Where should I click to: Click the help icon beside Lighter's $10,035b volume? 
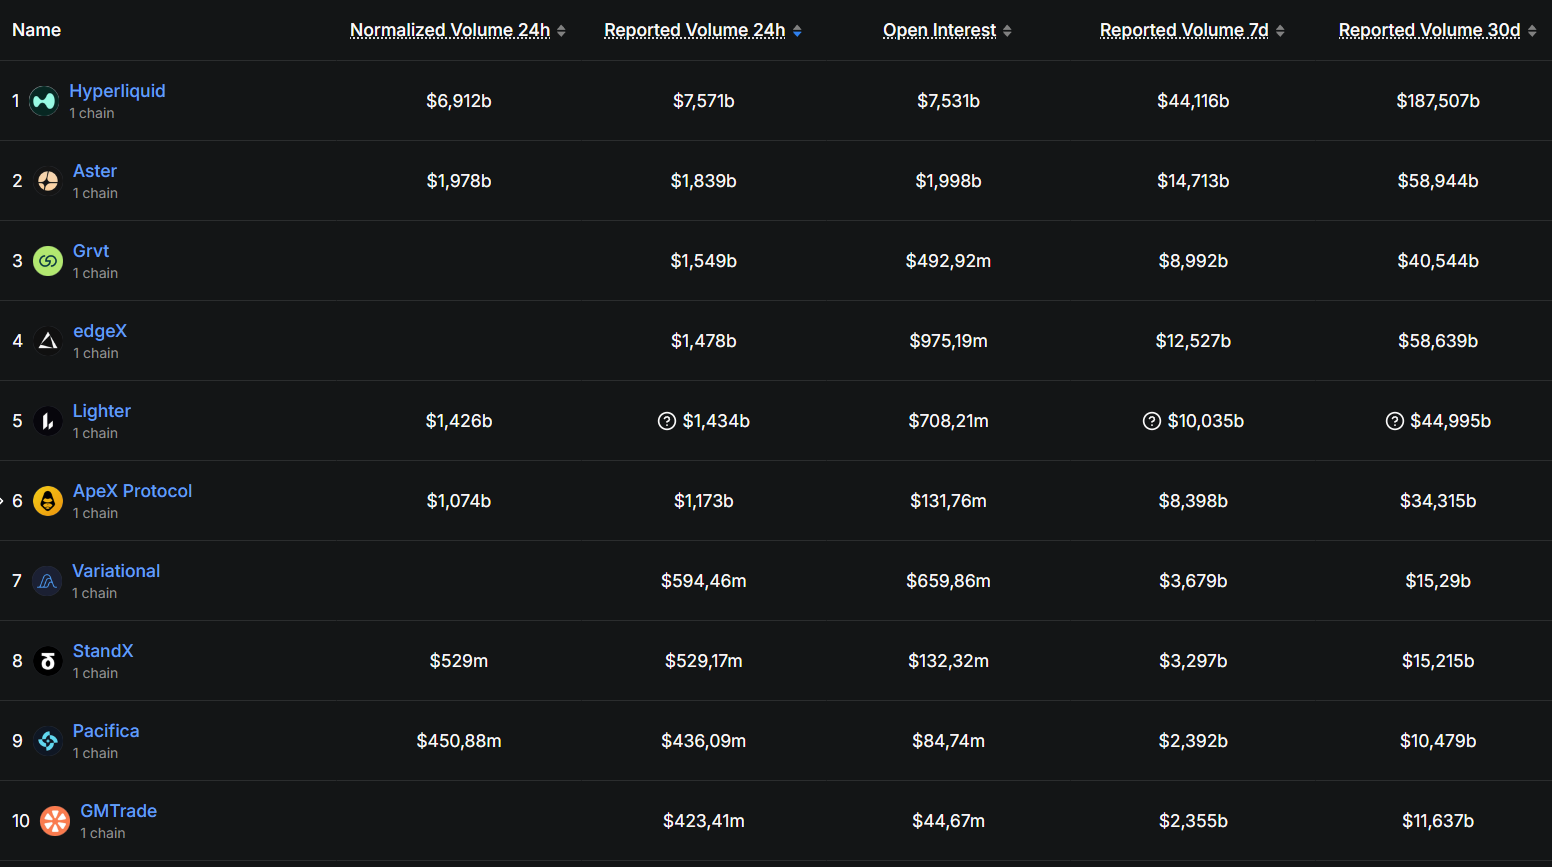pyautogui.click(x=1152, y=421)
